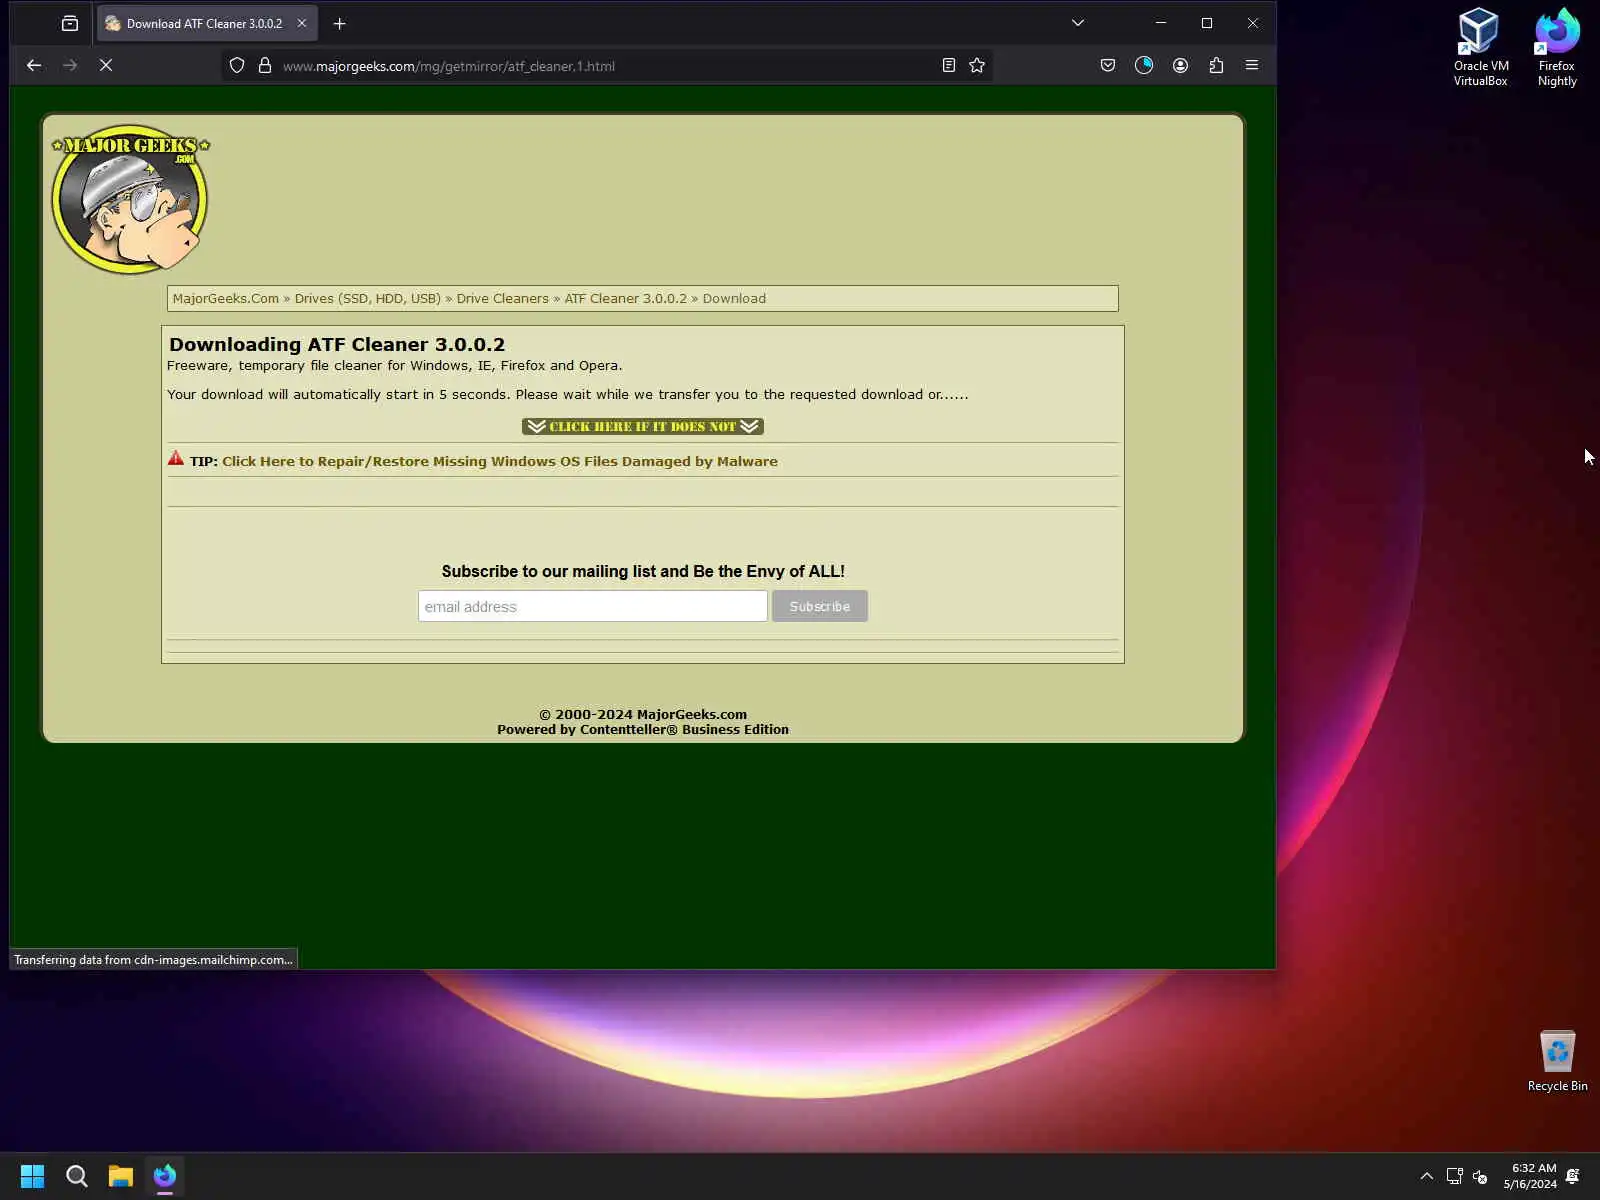This screenshot has height=1200, width=1600.
Task: Click the Subscribe button
Action: [x=820, y=606]
